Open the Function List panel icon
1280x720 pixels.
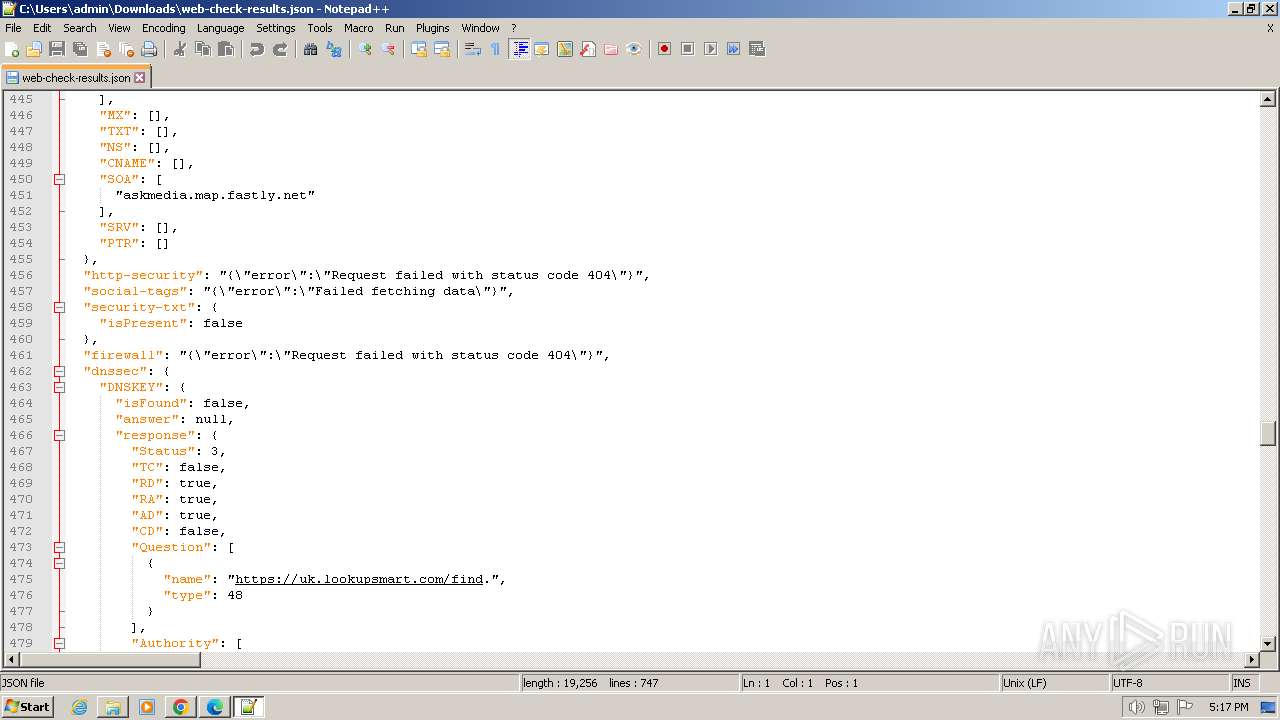pyautogui.click(x=588, y=49)
